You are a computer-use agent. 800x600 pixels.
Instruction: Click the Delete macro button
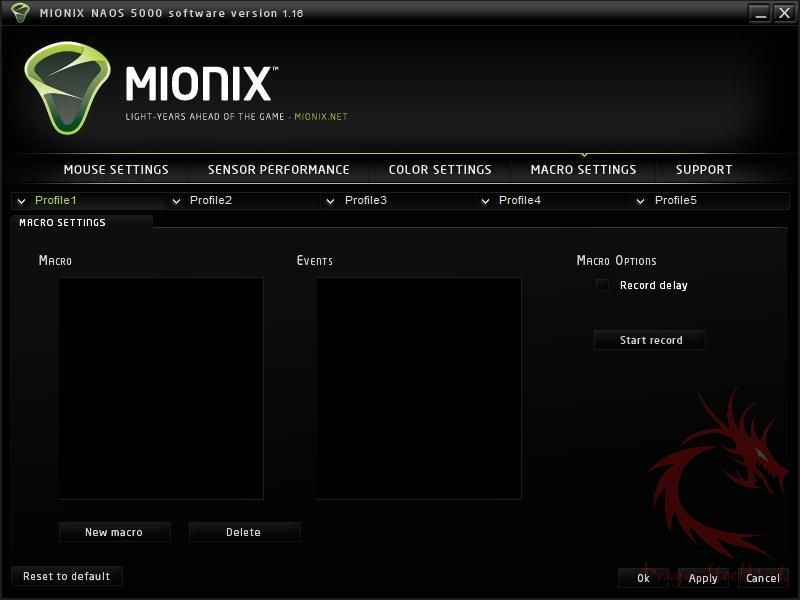244,532
